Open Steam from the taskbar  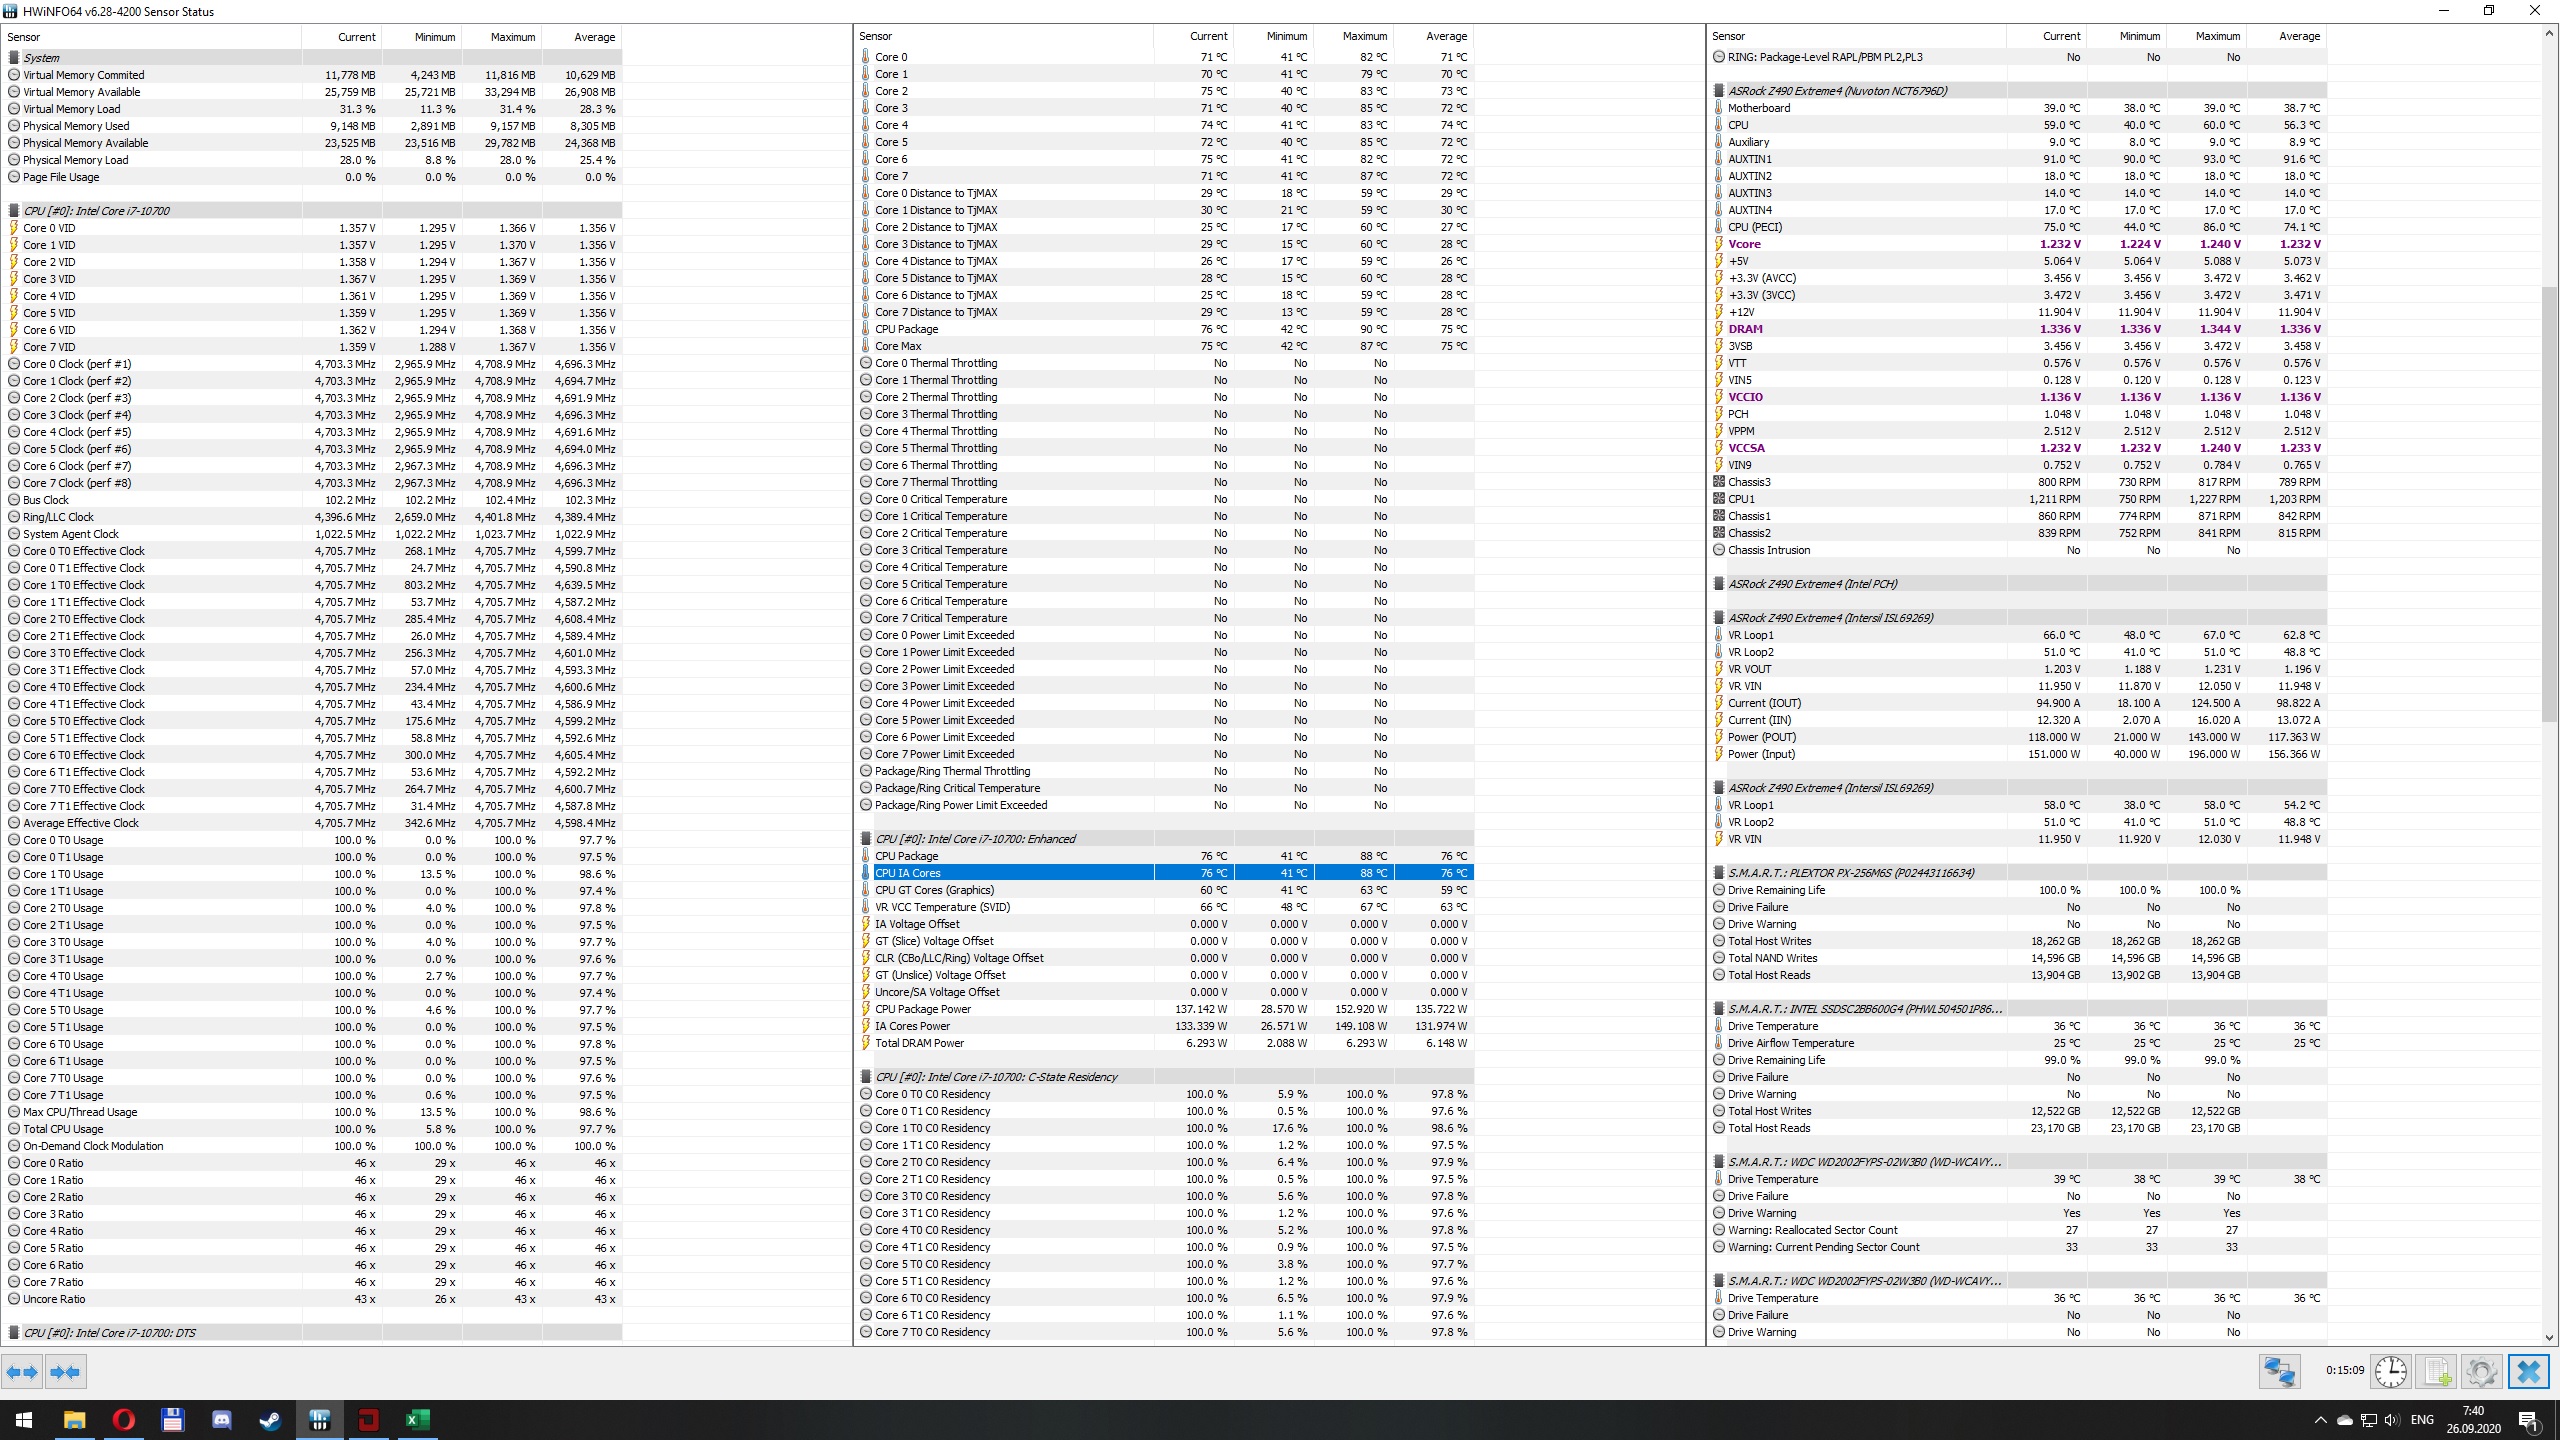click(x=270, y=1420)
